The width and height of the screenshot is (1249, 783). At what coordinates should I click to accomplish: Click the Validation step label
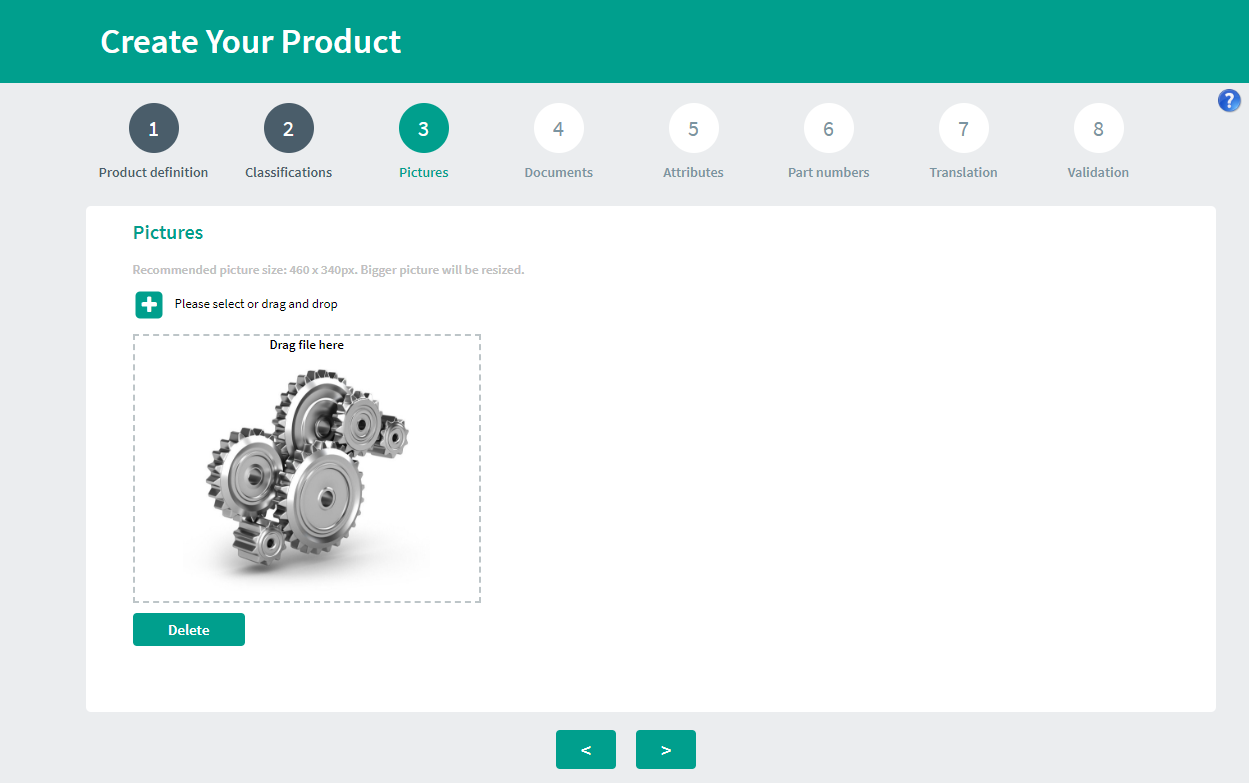tap(1098, 172)
